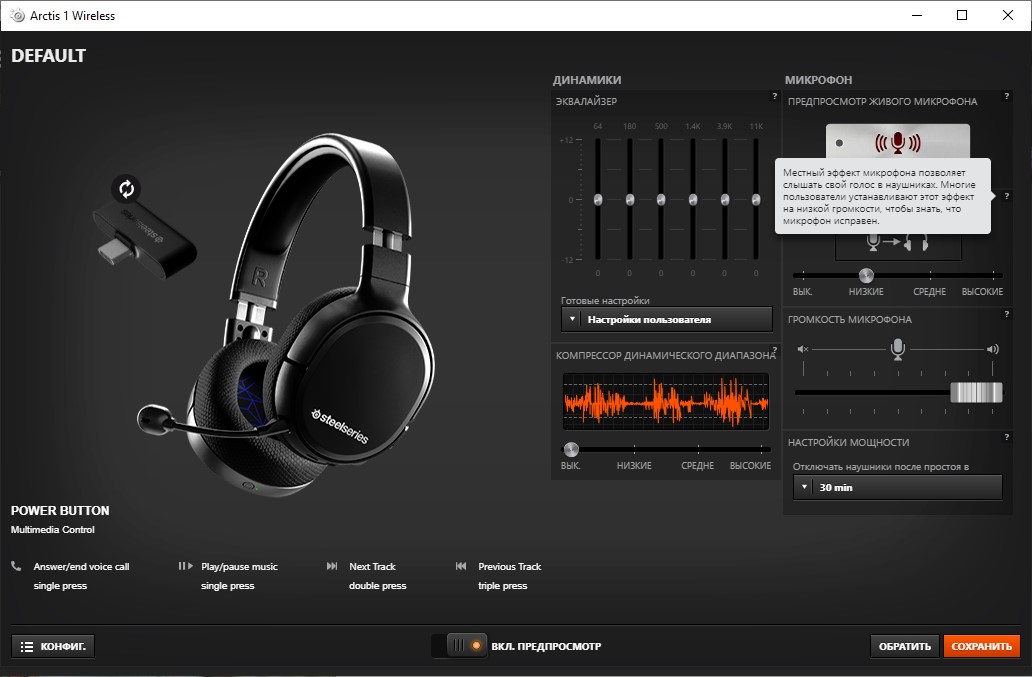Set sidetone to ВЫСОКИЕ position
1032x677 pixels.
pyautogui.click(x=982, y=291)
